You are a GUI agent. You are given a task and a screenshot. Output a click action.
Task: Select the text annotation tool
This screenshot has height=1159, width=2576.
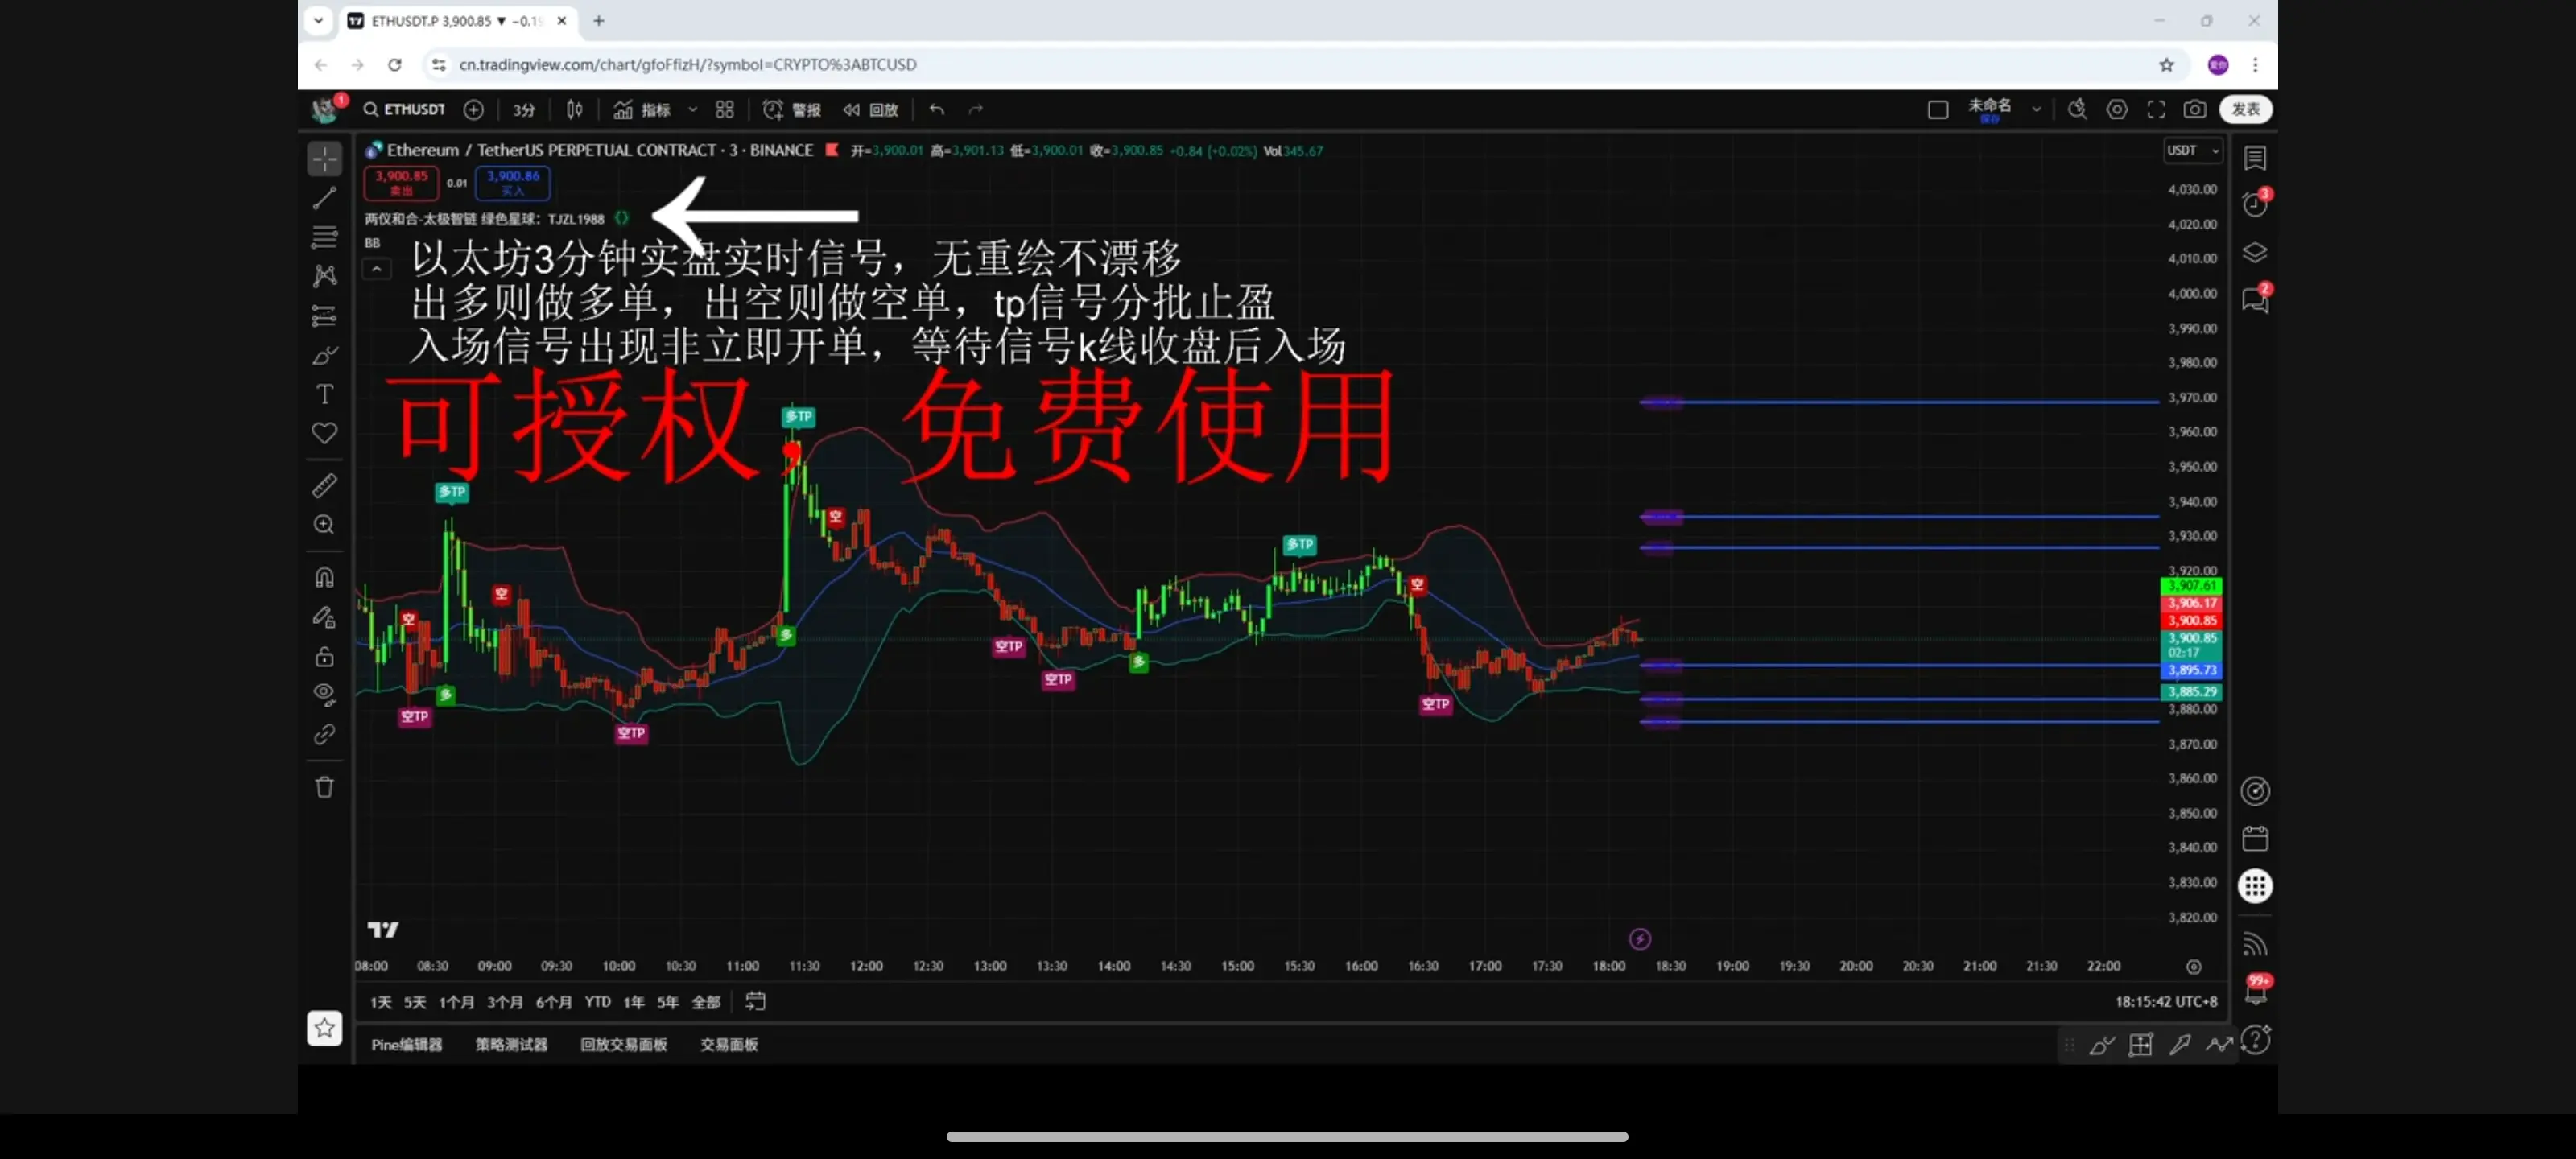tap(324, 394)
